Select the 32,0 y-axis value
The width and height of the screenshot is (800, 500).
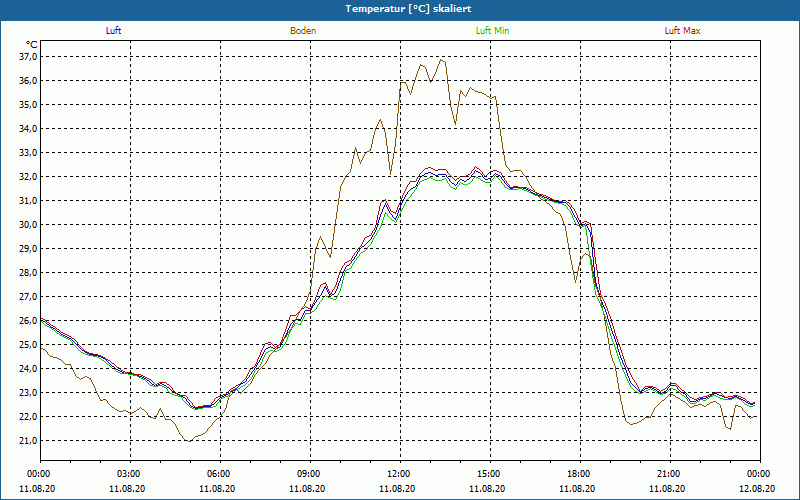29,177
